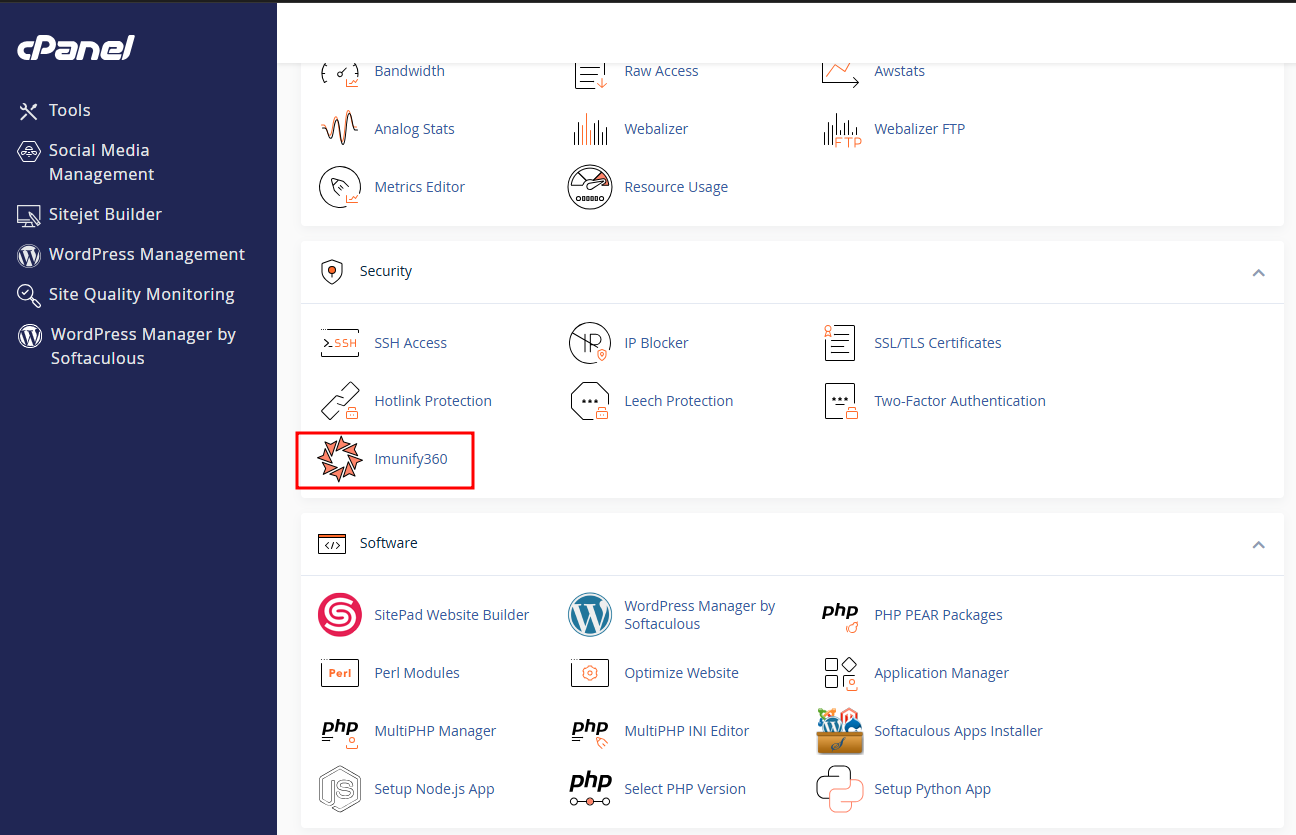Open the Raw Access icon

[590, 74]
